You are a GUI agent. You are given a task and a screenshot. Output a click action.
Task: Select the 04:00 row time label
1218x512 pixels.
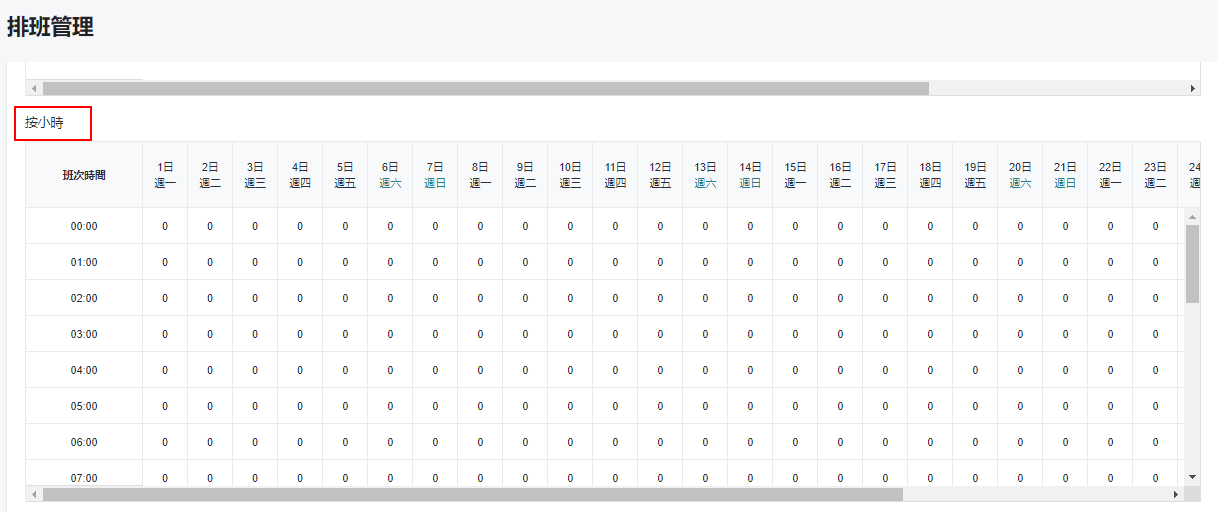[x=84, y=370]
